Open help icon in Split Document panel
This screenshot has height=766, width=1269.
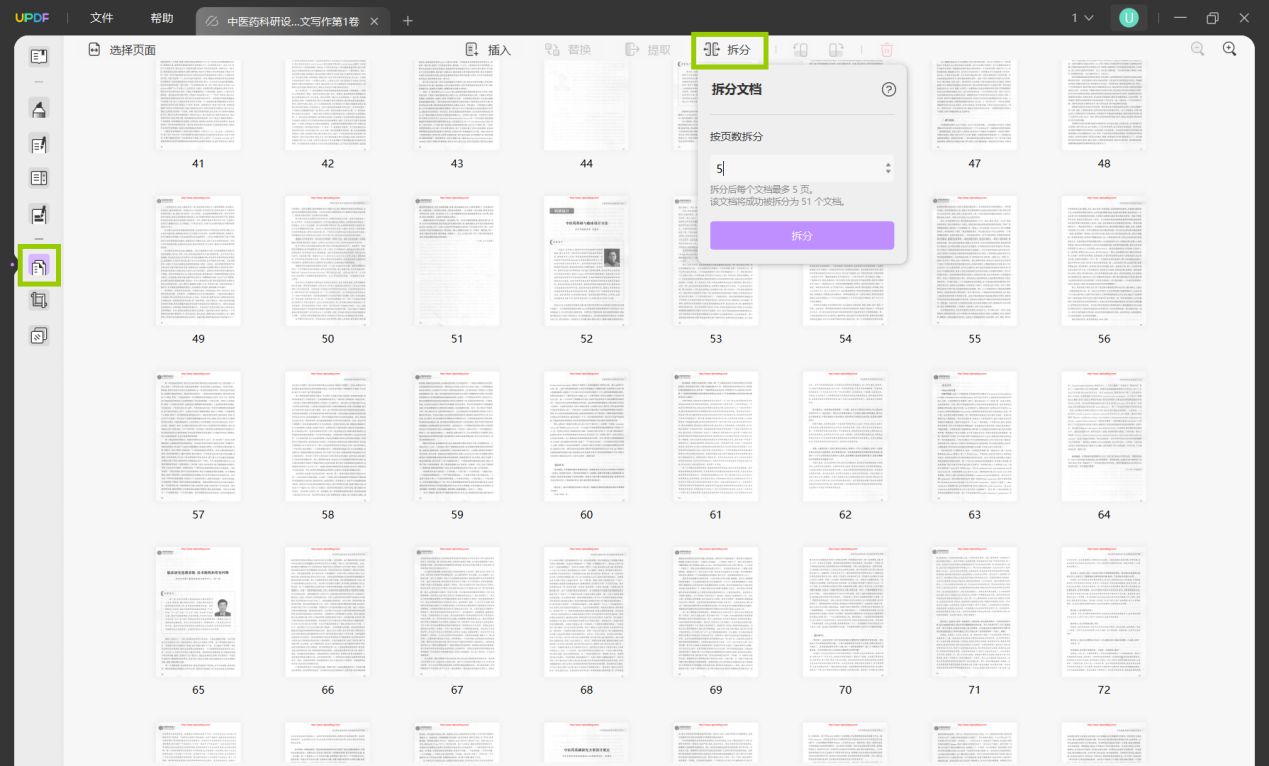click(889, 89)
